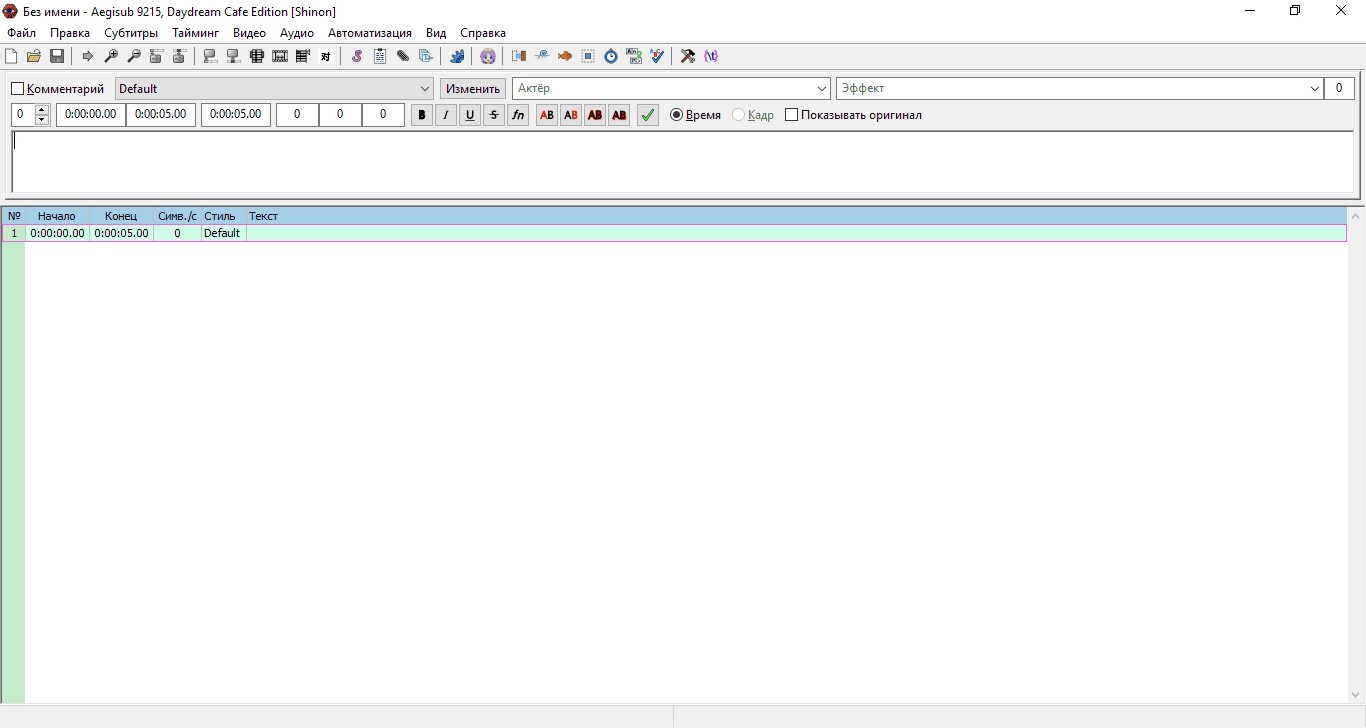1366x728 pixels.
Task: Enable the Комментарий checkbox
Action: point(17,89)
